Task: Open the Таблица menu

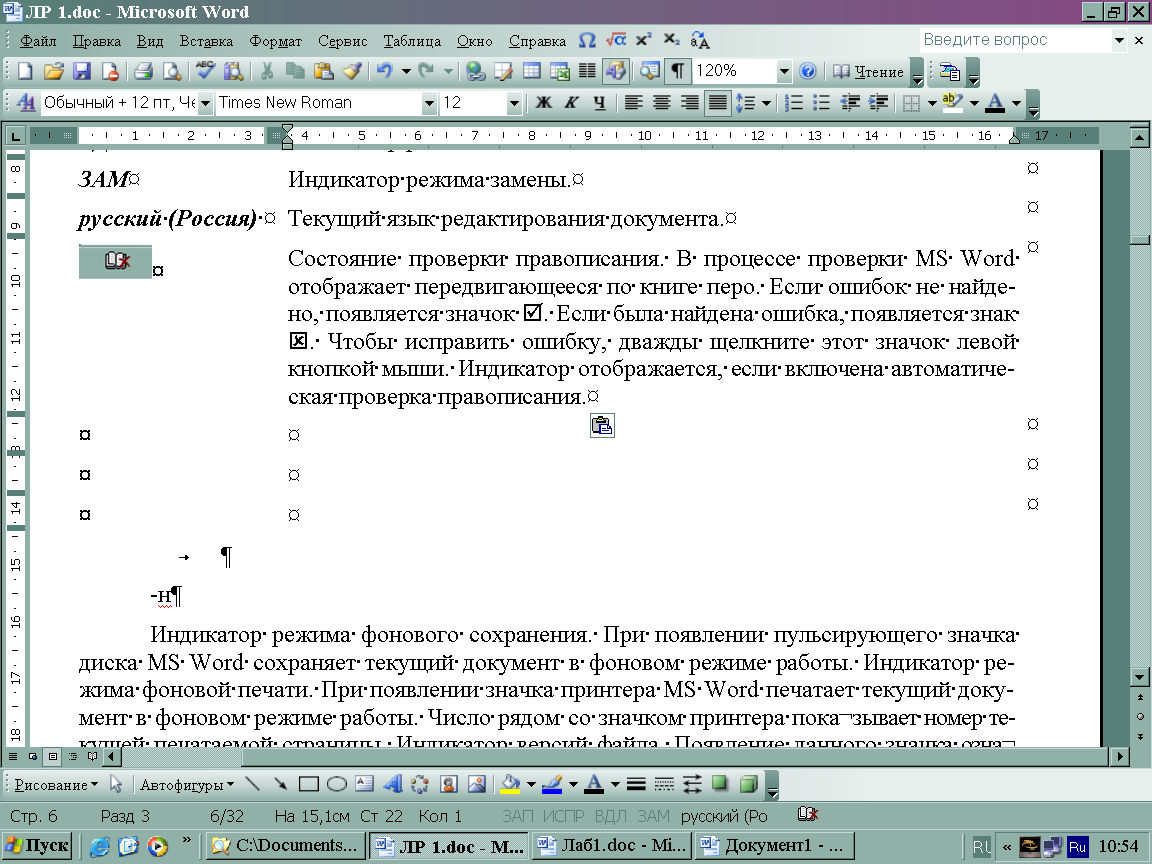Action: (411, 41)
